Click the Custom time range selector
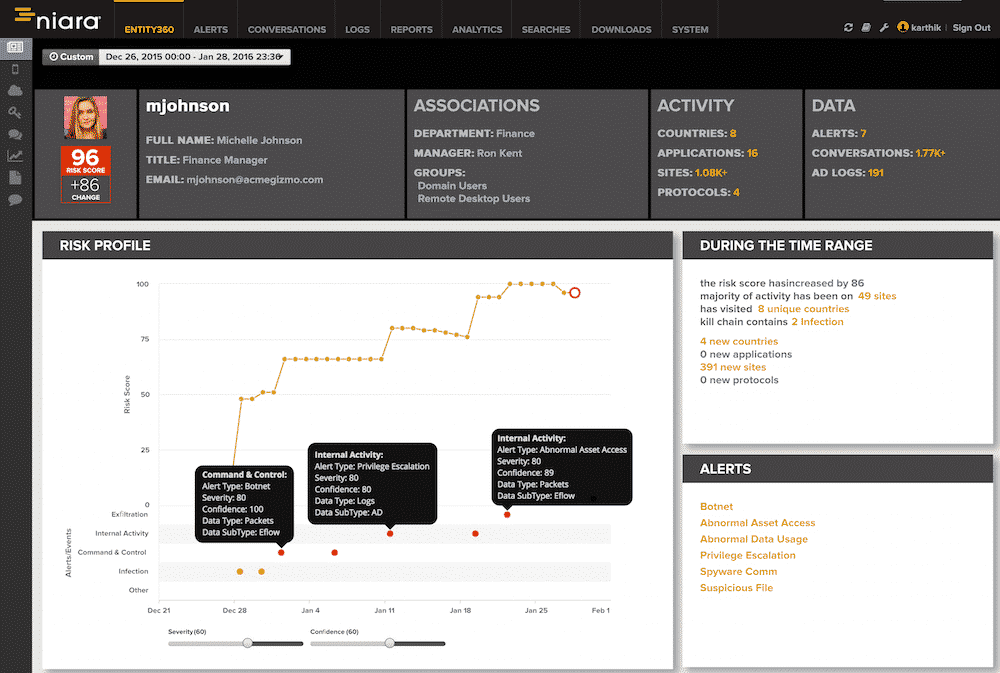The height and width of the screenshot is (673, 1000). 71,57
